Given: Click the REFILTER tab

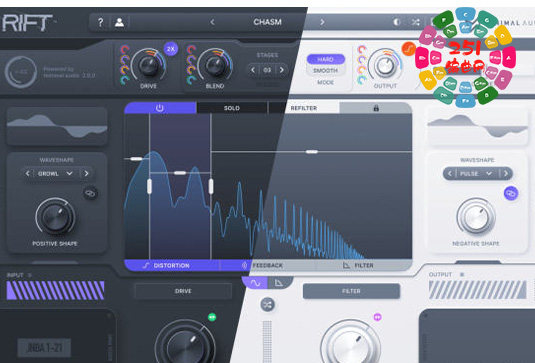Looking at the screenshot, I should tap(304, 108).
